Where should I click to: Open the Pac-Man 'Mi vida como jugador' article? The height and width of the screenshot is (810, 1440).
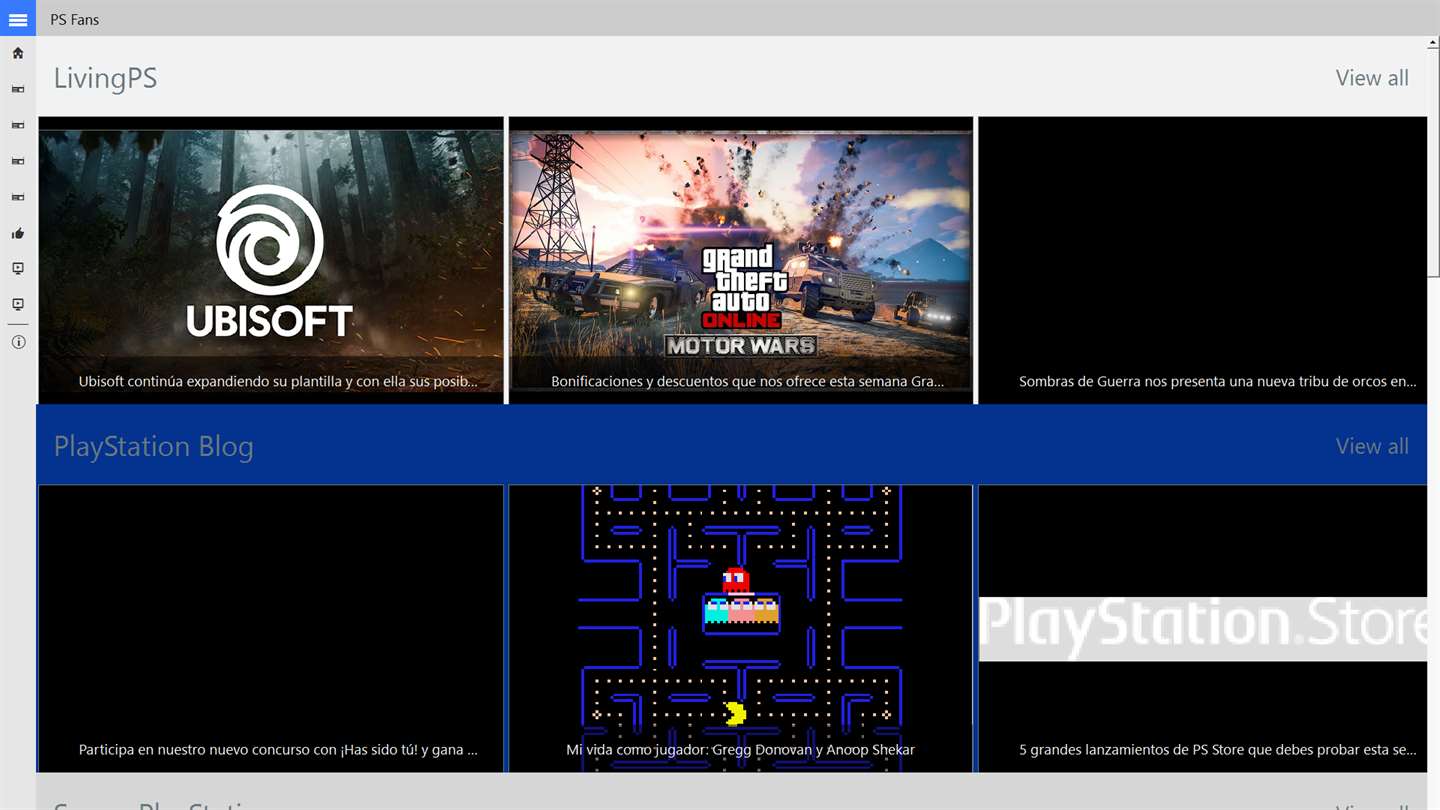point(741,629)
